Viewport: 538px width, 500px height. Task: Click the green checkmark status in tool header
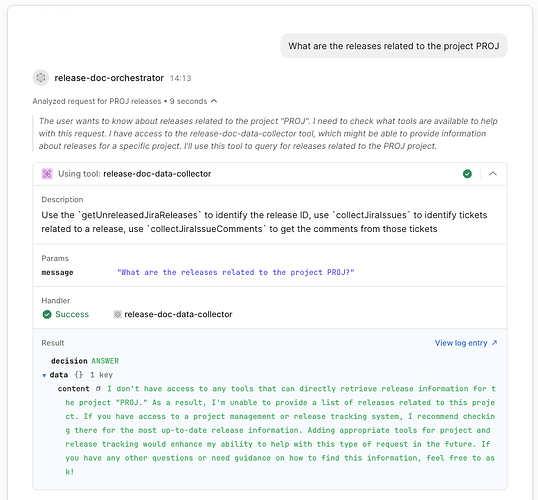click(467, 174)
